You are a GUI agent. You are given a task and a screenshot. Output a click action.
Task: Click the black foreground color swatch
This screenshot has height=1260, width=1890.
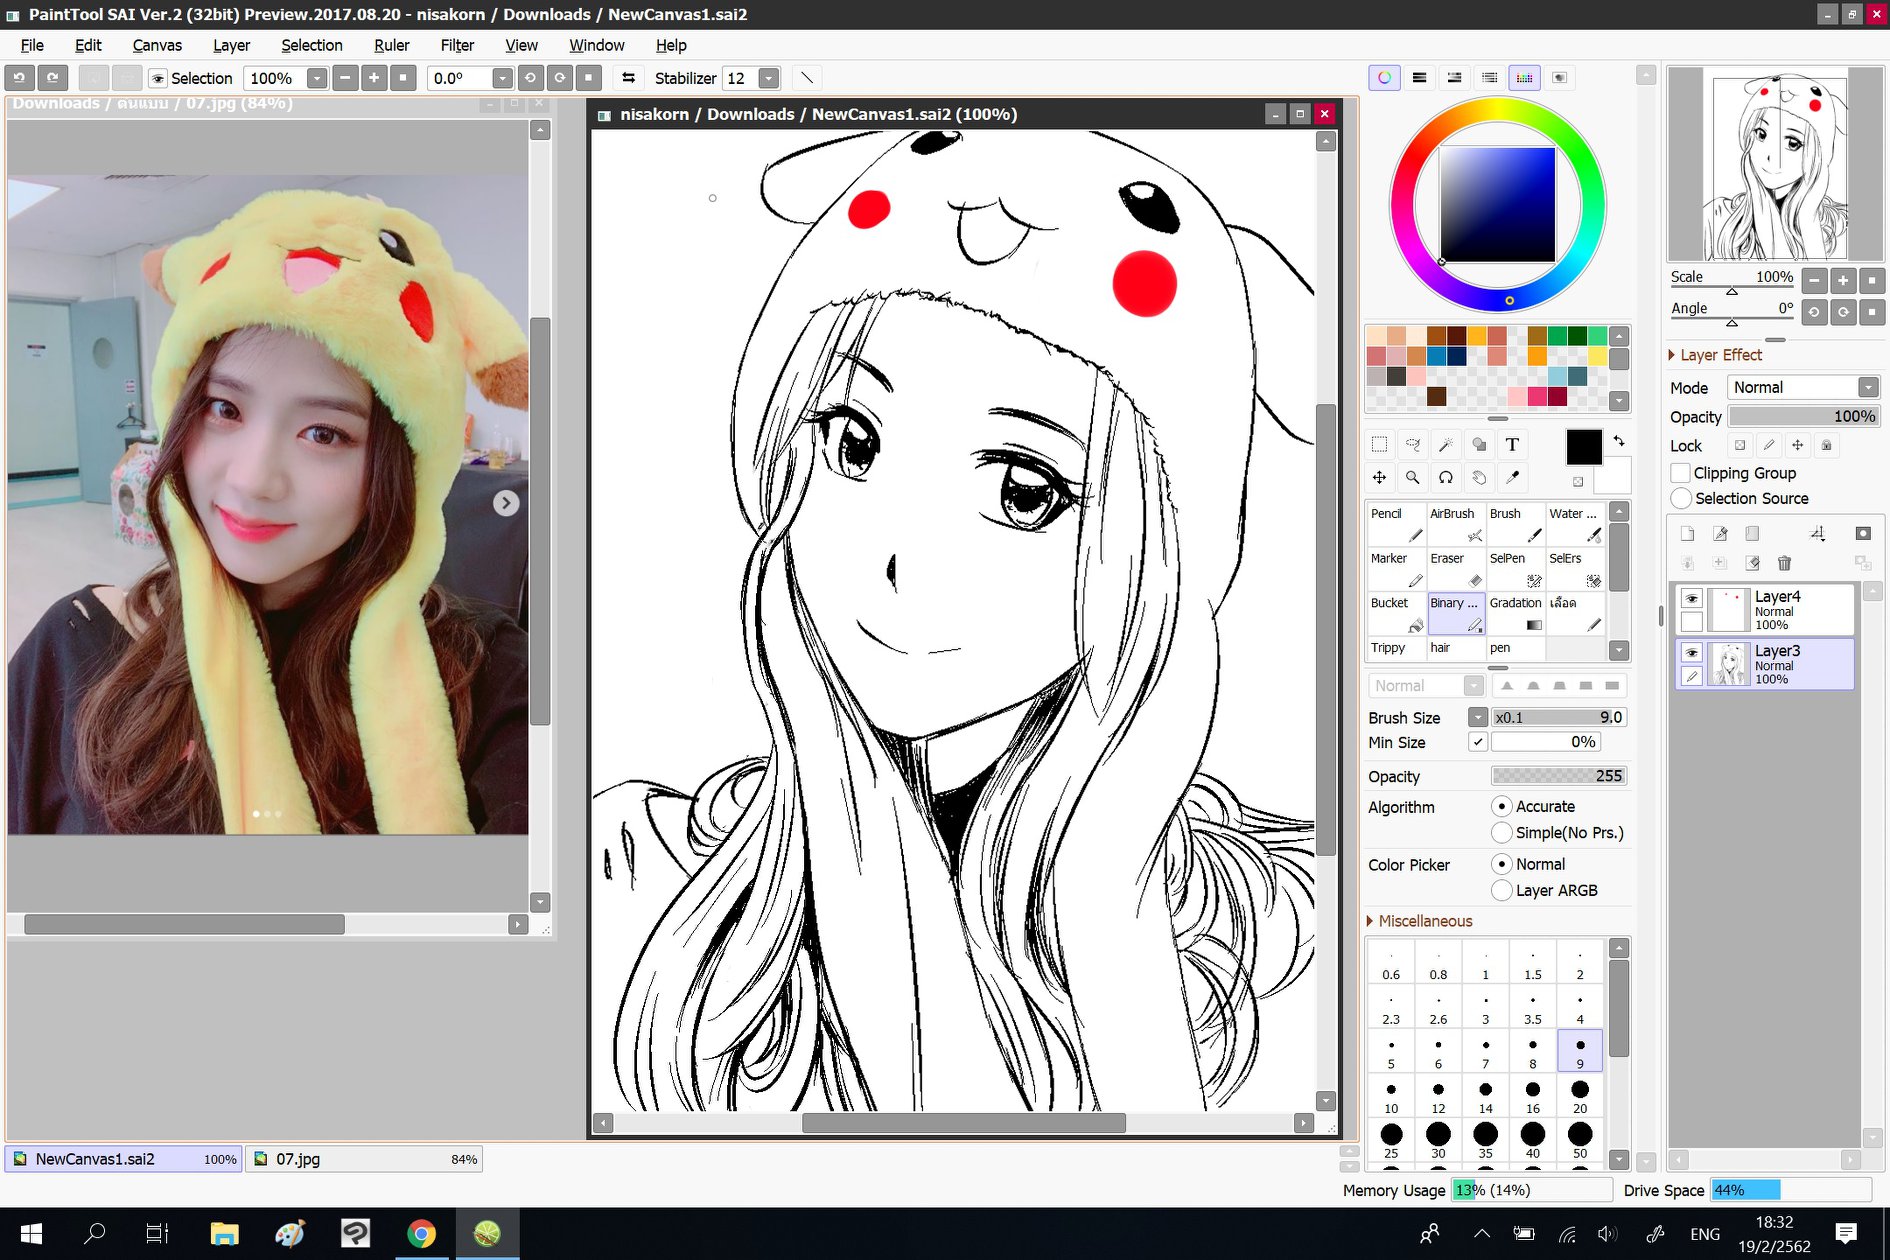coord(1583,447)
